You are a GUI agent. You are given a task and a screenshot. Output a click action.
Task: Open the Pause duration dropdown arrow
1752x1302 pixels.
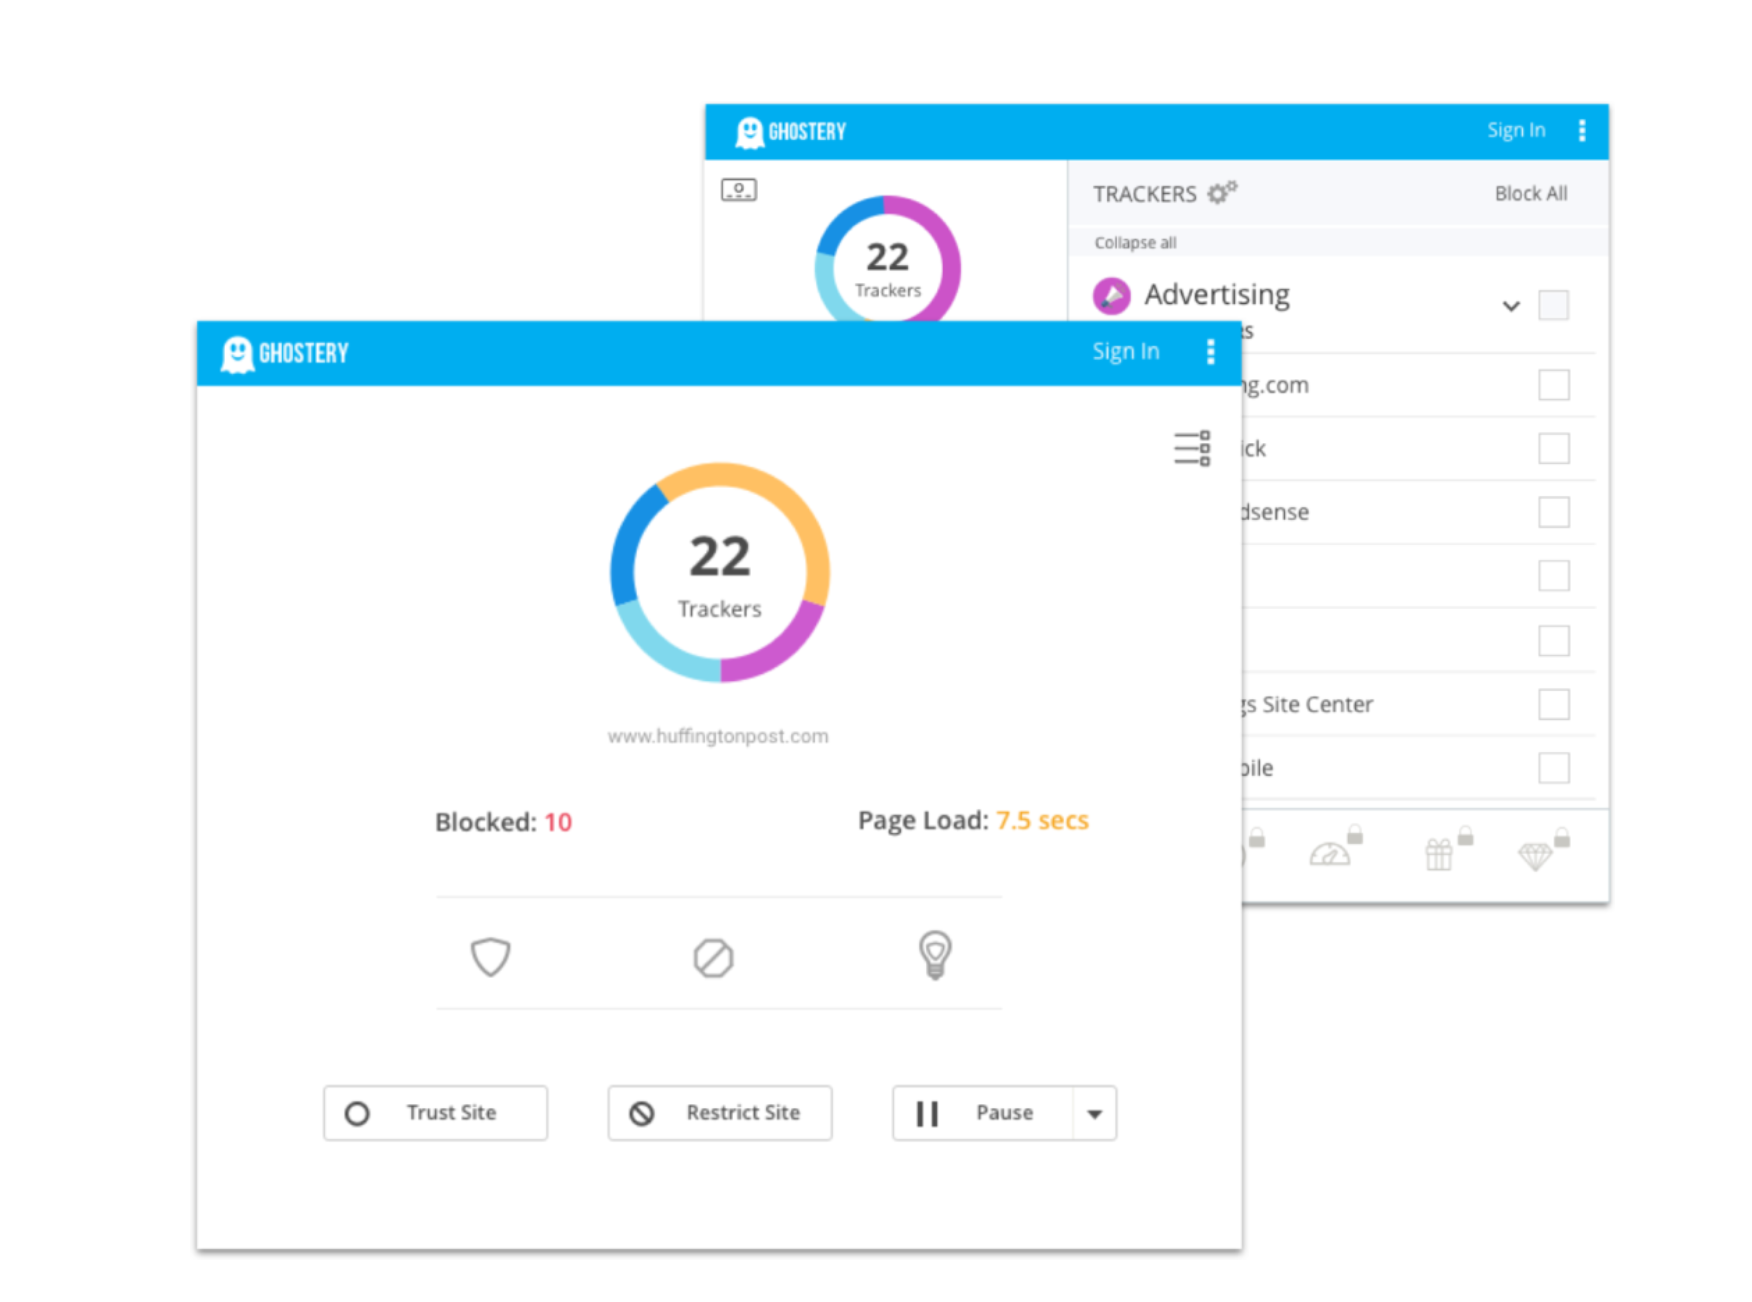click(1094, 1113)
